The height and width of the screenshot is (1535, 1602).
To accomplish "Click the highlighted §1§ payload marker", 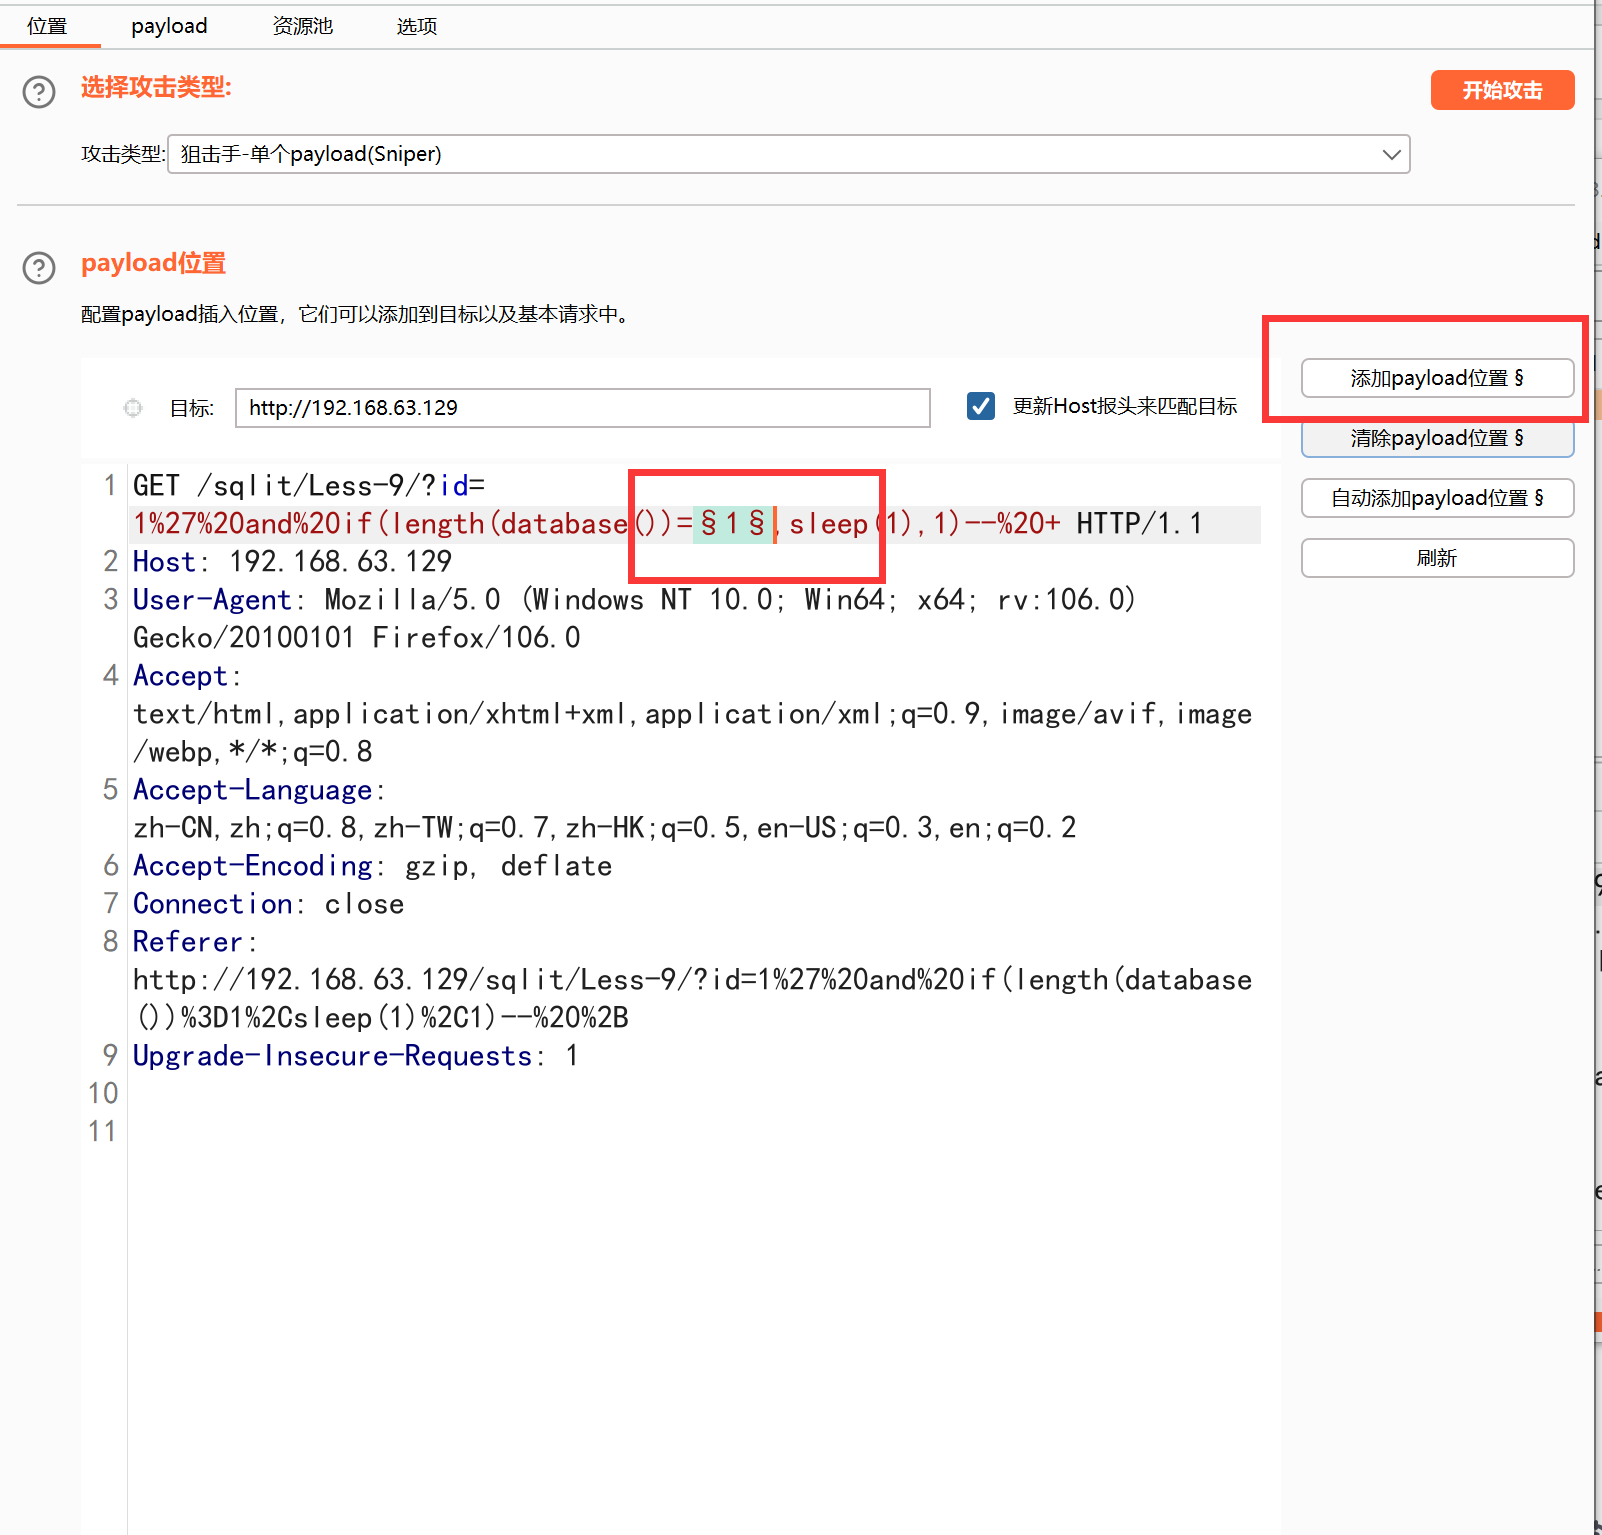I will [x=733, y=523].
